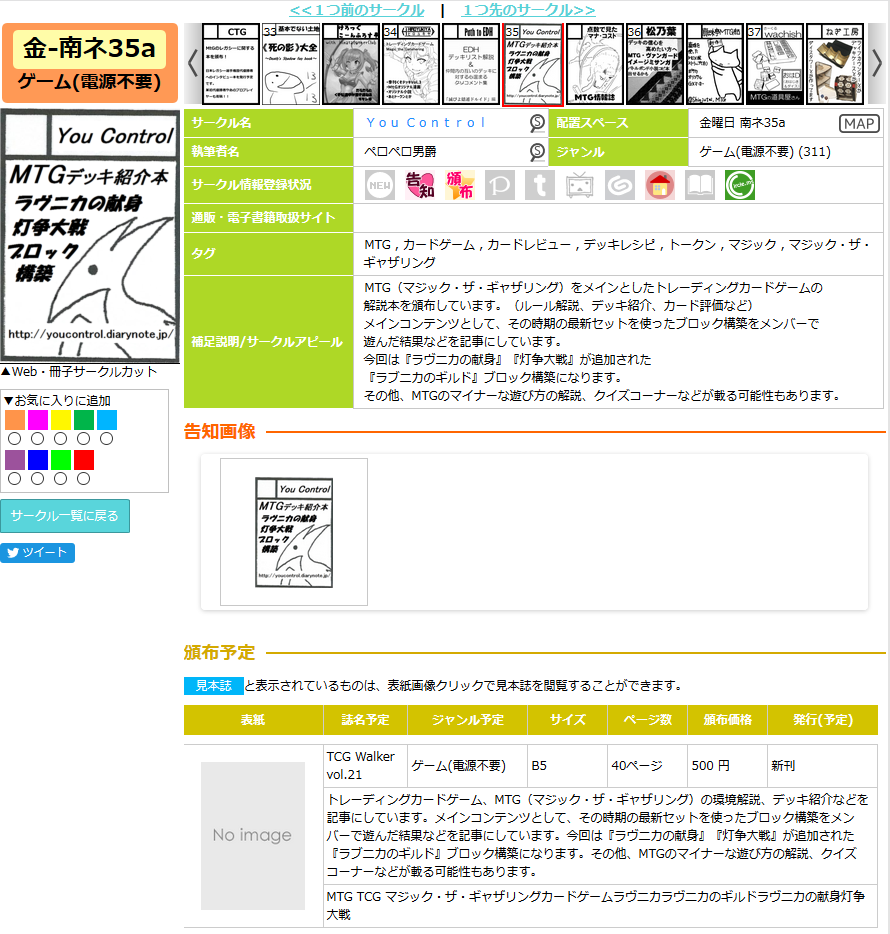The width and height of the screenshot is (890, 934).
Task: Select radio under bright green favorite color
Action: 61,479
